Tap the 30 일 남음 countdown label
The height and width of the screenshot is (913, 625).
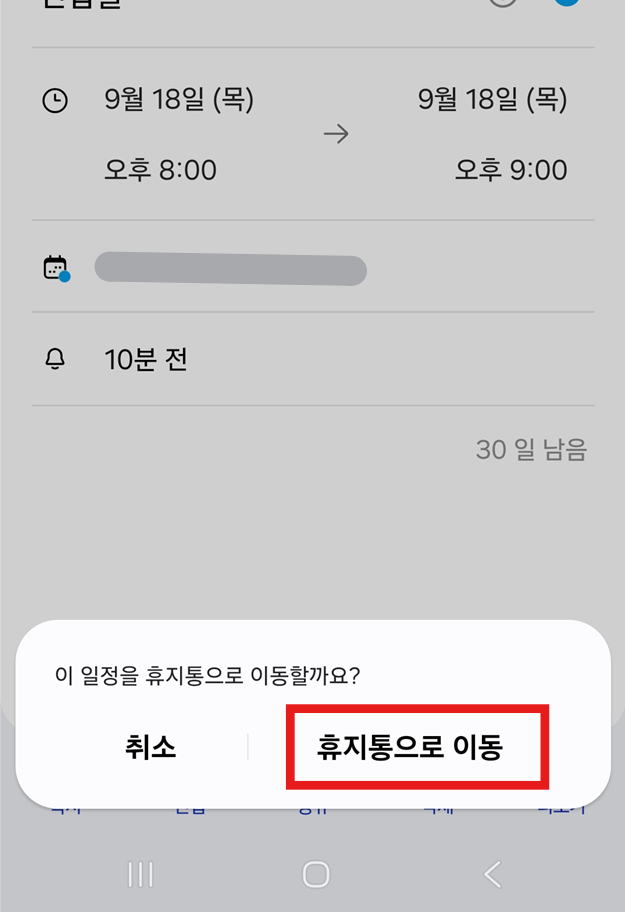(529, 450)
